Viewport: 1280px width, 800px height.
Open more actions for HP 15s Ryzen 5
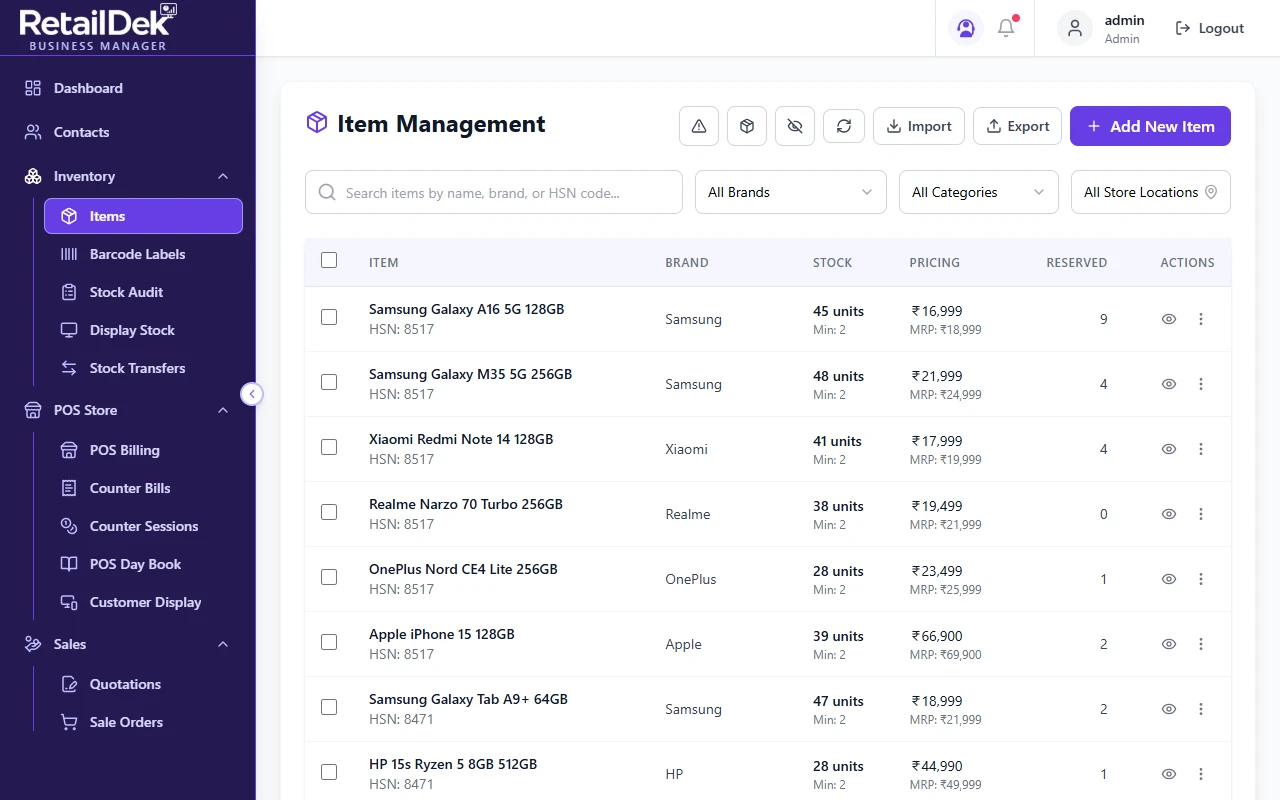(x=1201, y=774)
